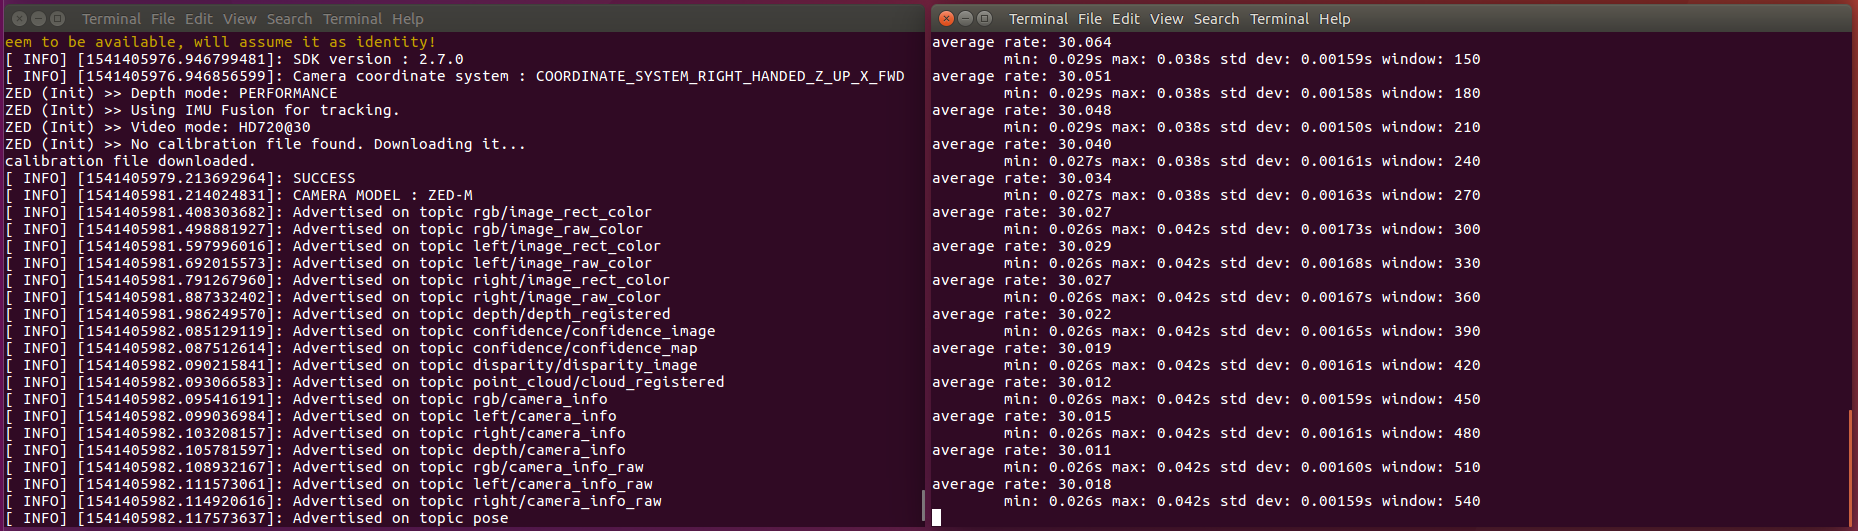Click 'Advertised on topic pose' line
The width and height of the screenshot is (1858, 531).
click(257, 518)
